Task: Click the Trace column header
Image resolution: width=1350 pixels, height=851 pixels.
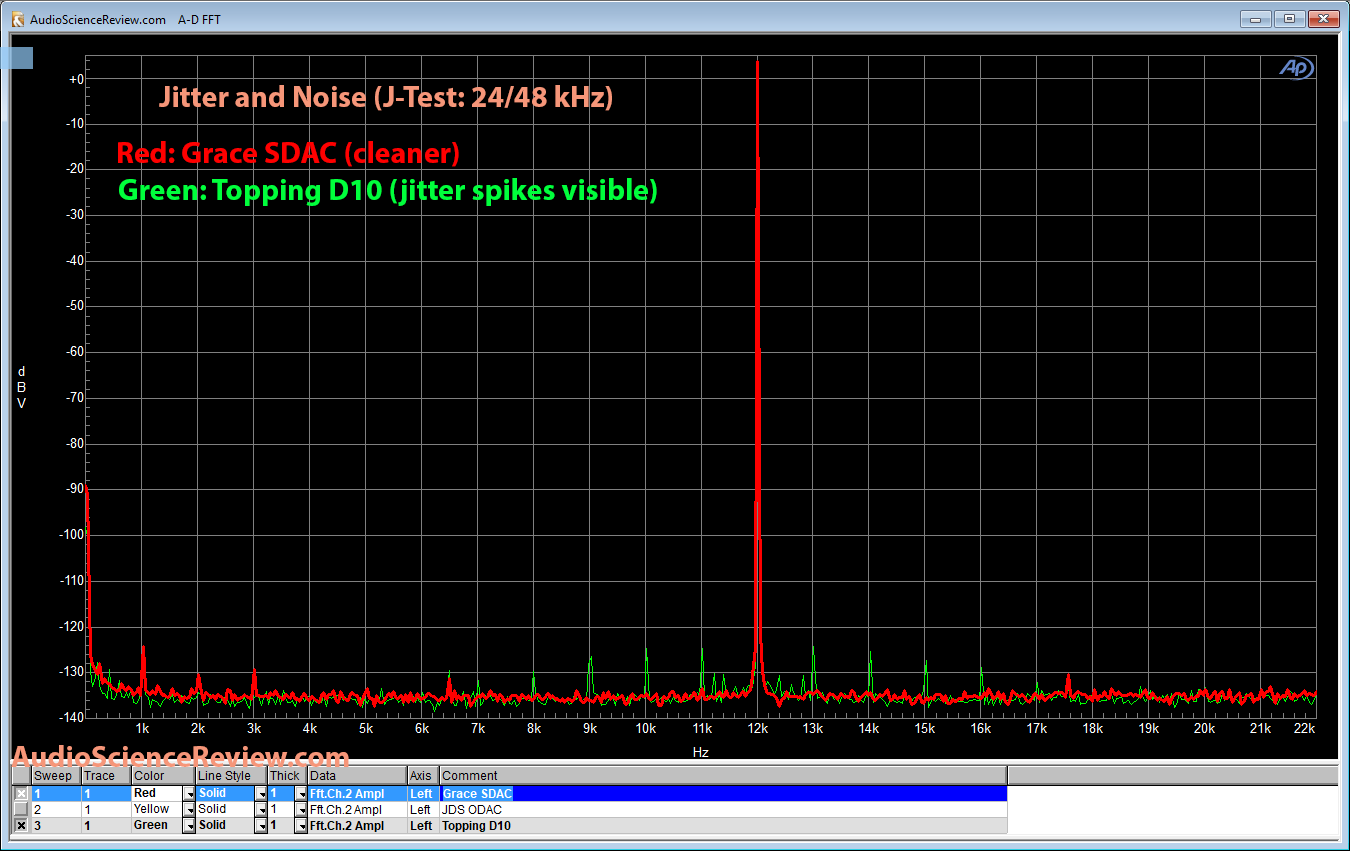Action: pyautogui.click(x=106, y=776)
